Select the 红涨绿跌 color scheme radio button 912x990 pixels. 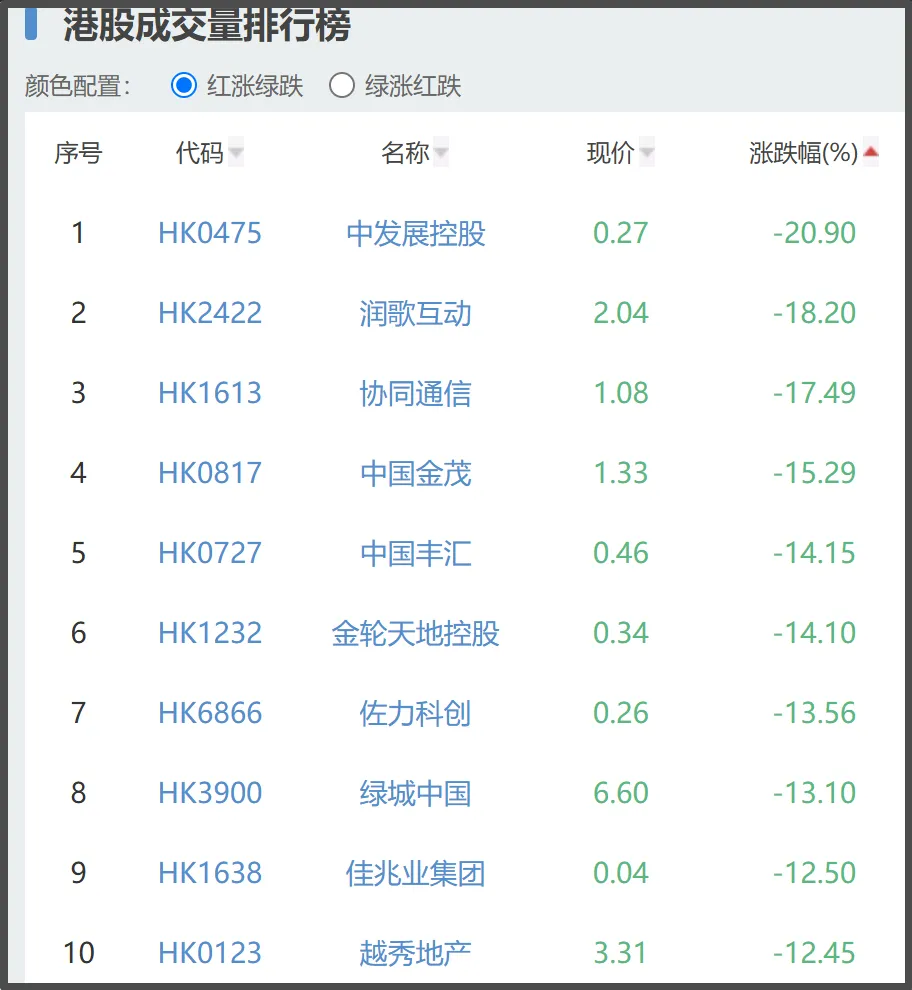pos(184,85)
